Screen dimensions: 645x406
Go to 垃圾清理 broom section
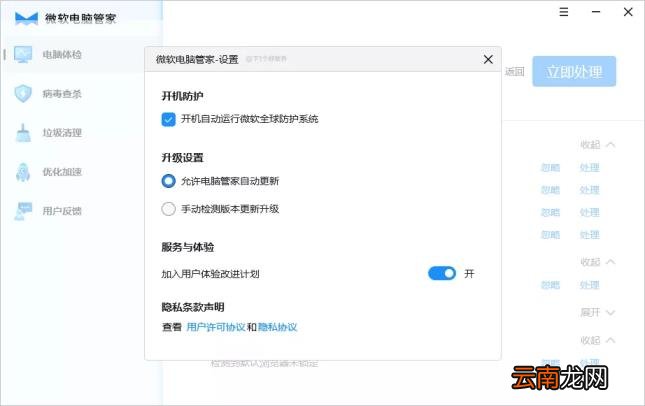(62, 133)
